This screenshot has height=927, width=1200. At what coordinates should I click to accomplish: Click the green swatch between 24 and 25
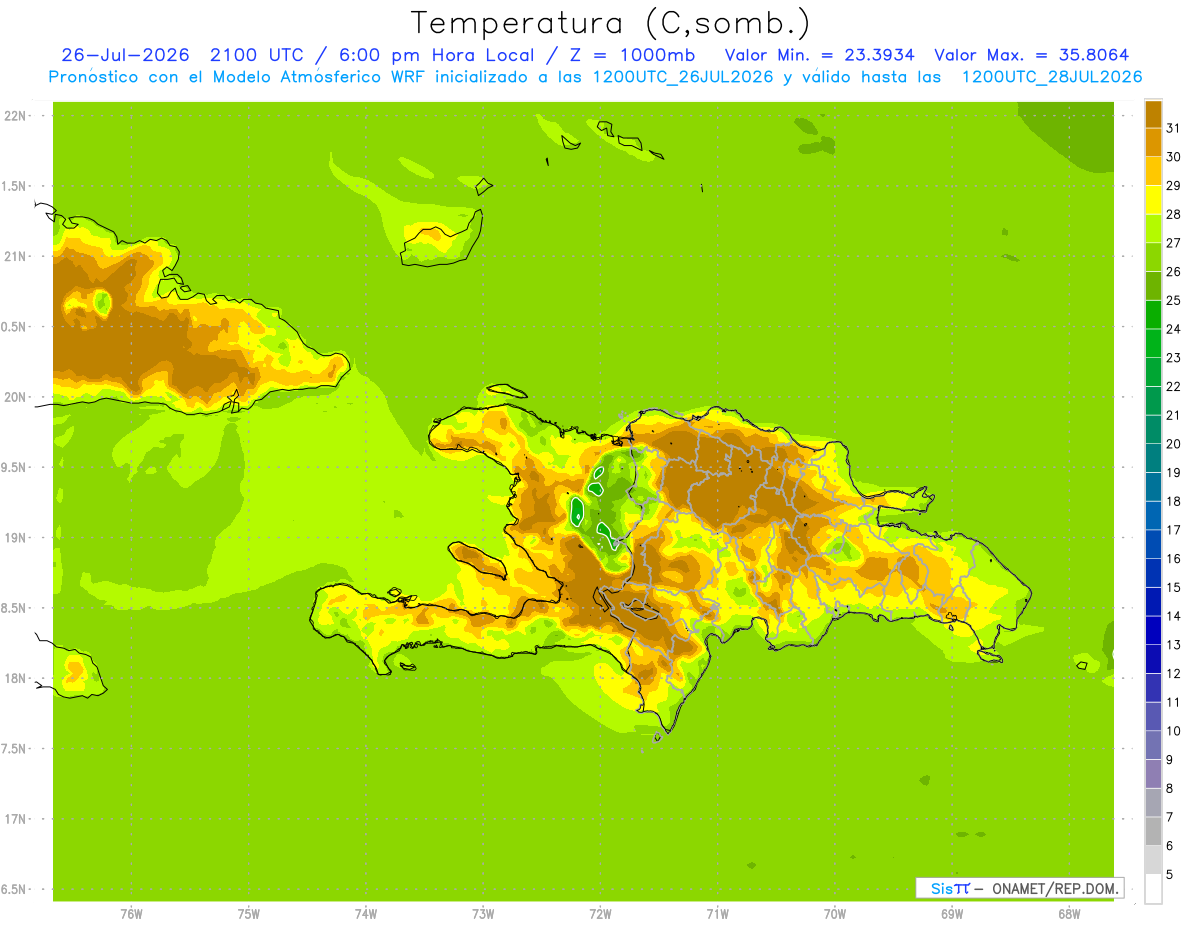[x=1153, y=314]
